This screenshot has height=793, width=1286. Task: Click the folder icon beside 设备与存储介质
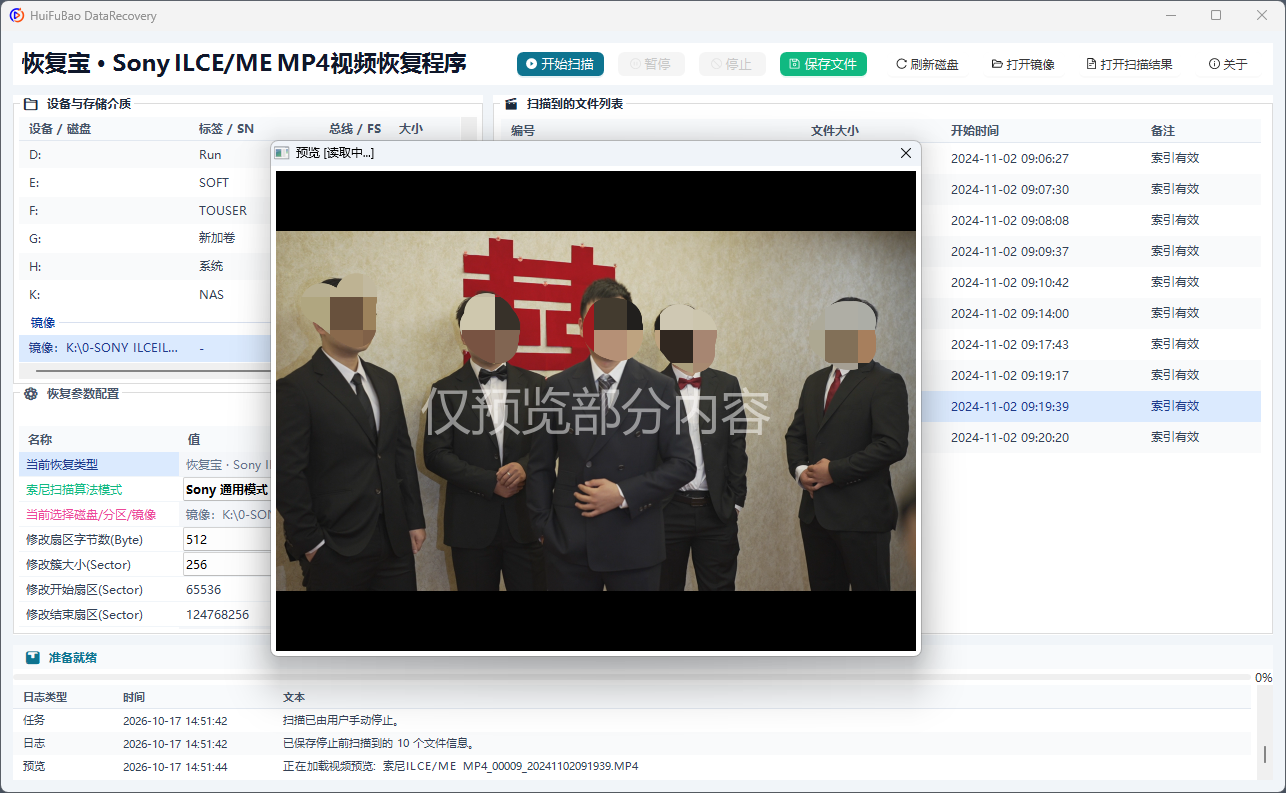click(30, 103)
